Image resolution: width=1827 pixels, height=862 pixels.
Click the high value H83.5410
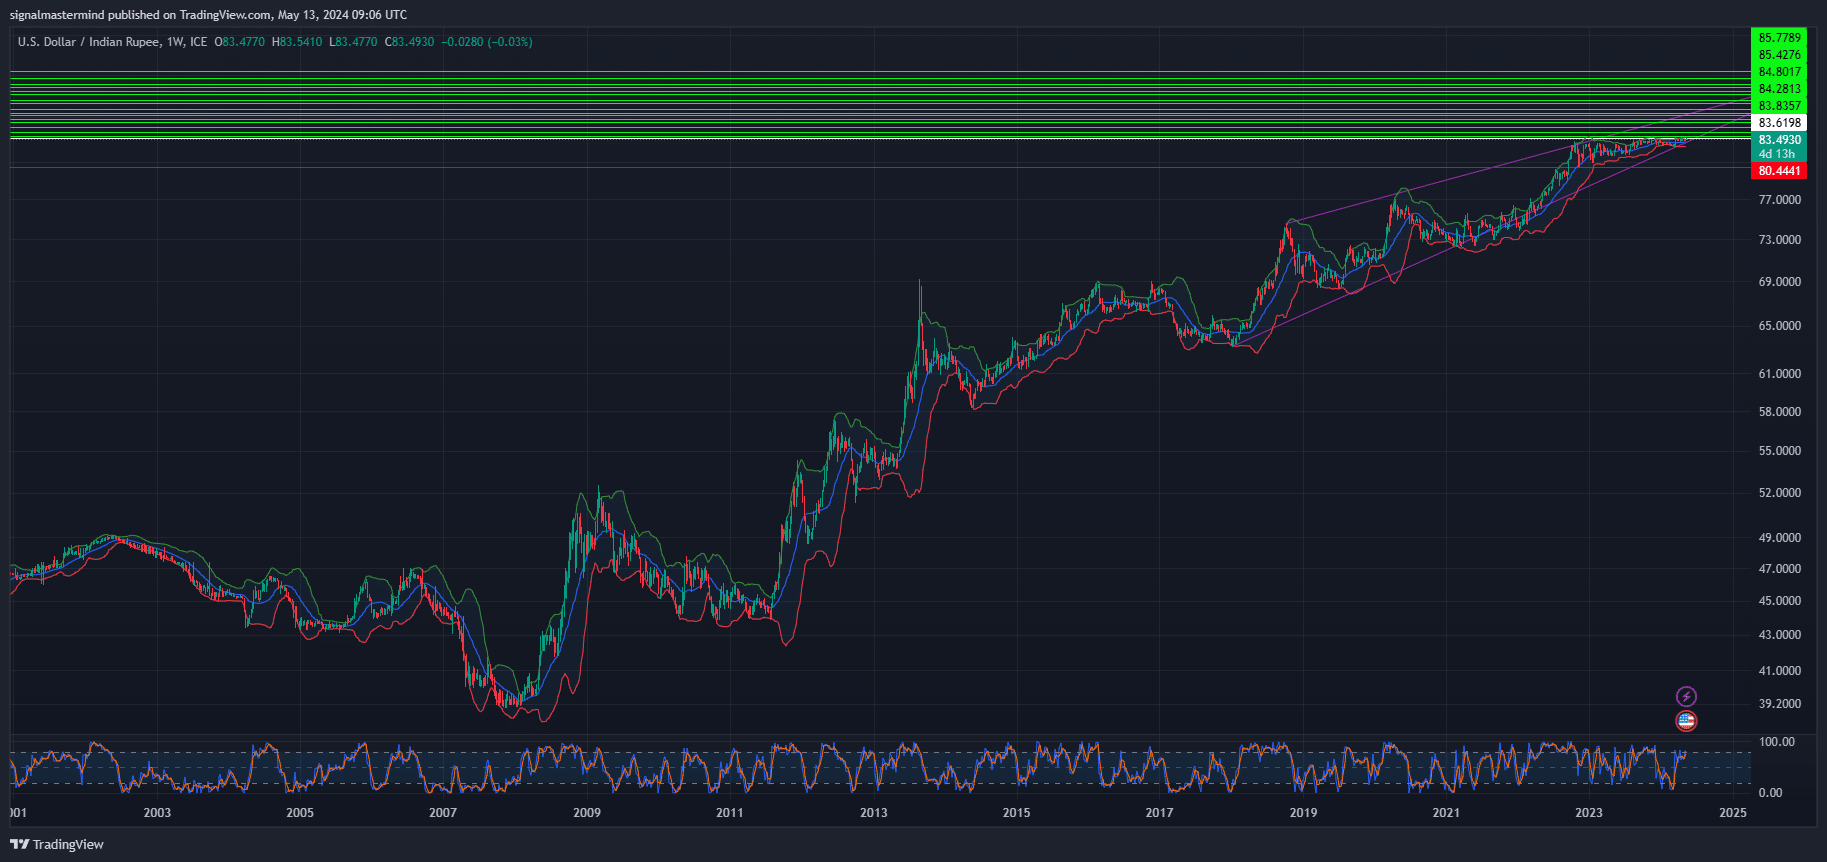297,42
